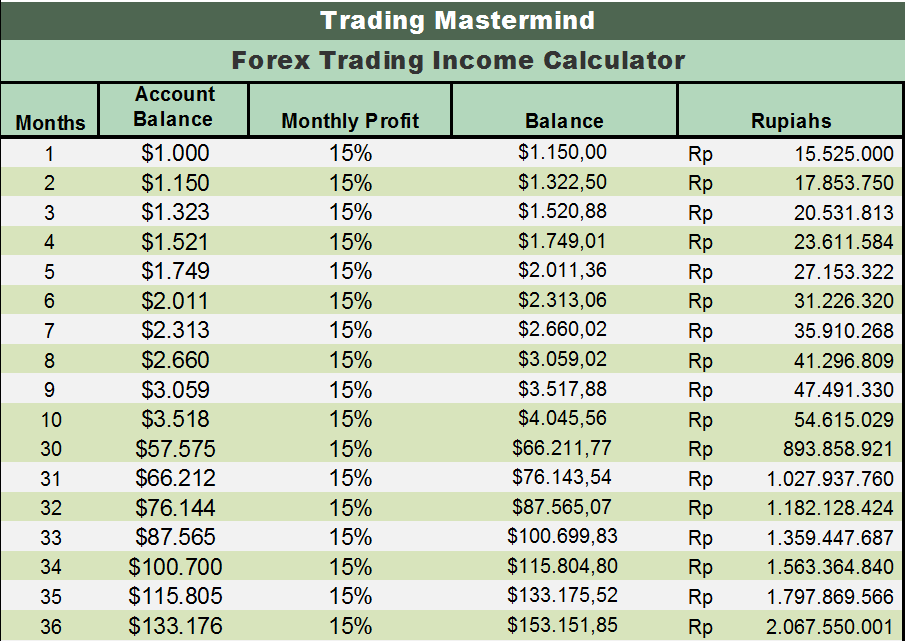Click the month 31 row number
Image resolution: width=908 pixels, height=643 pixels.
tap(50, 479)
